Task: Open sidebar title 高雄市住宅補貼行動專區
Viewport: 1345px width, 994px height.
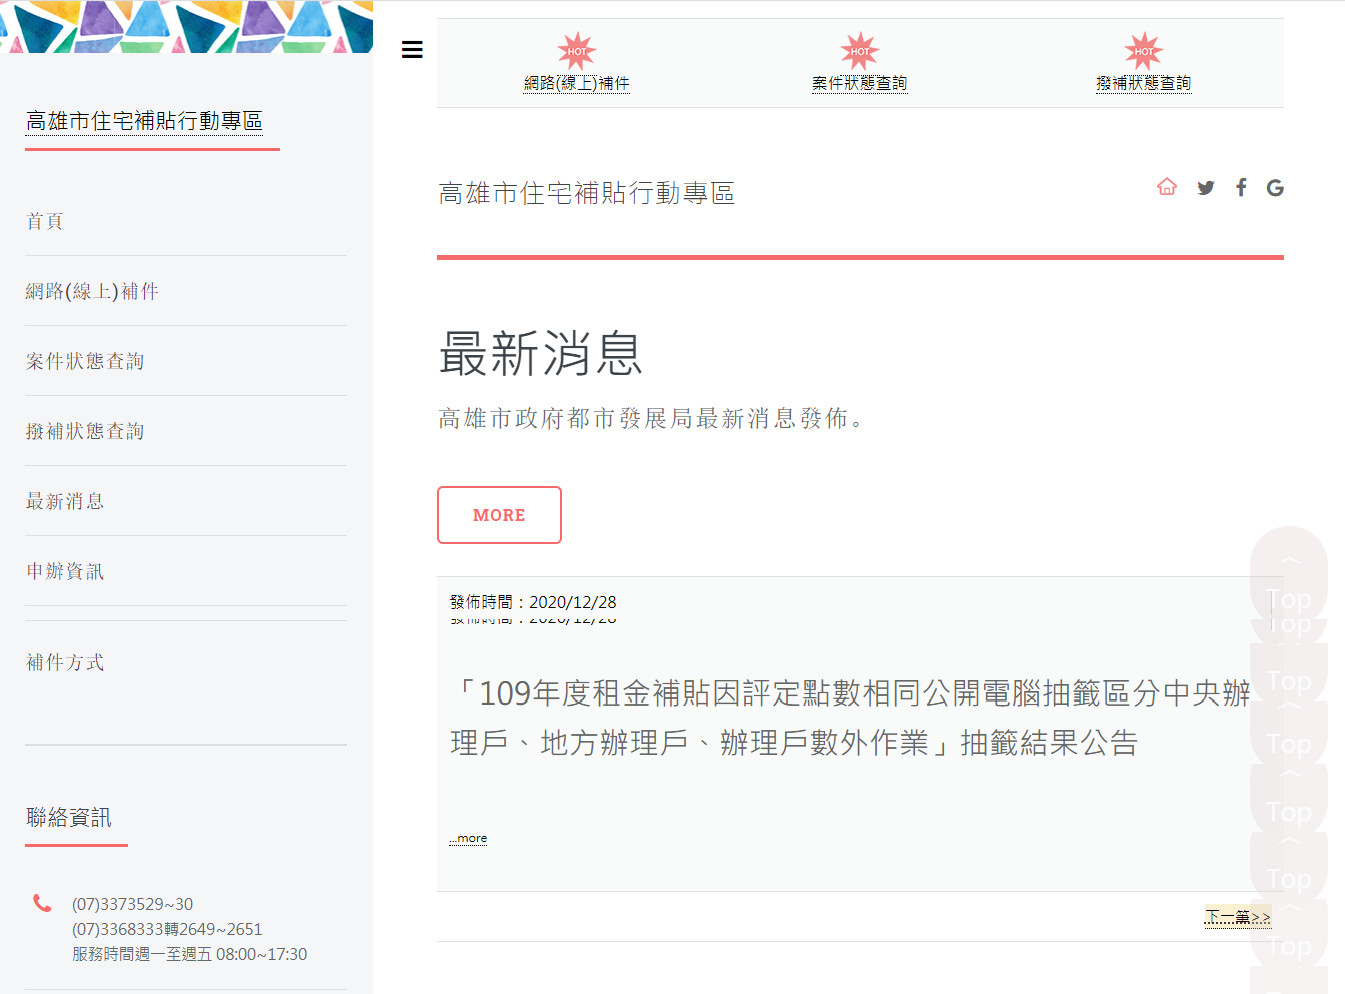Action: (x=144, y=121)
